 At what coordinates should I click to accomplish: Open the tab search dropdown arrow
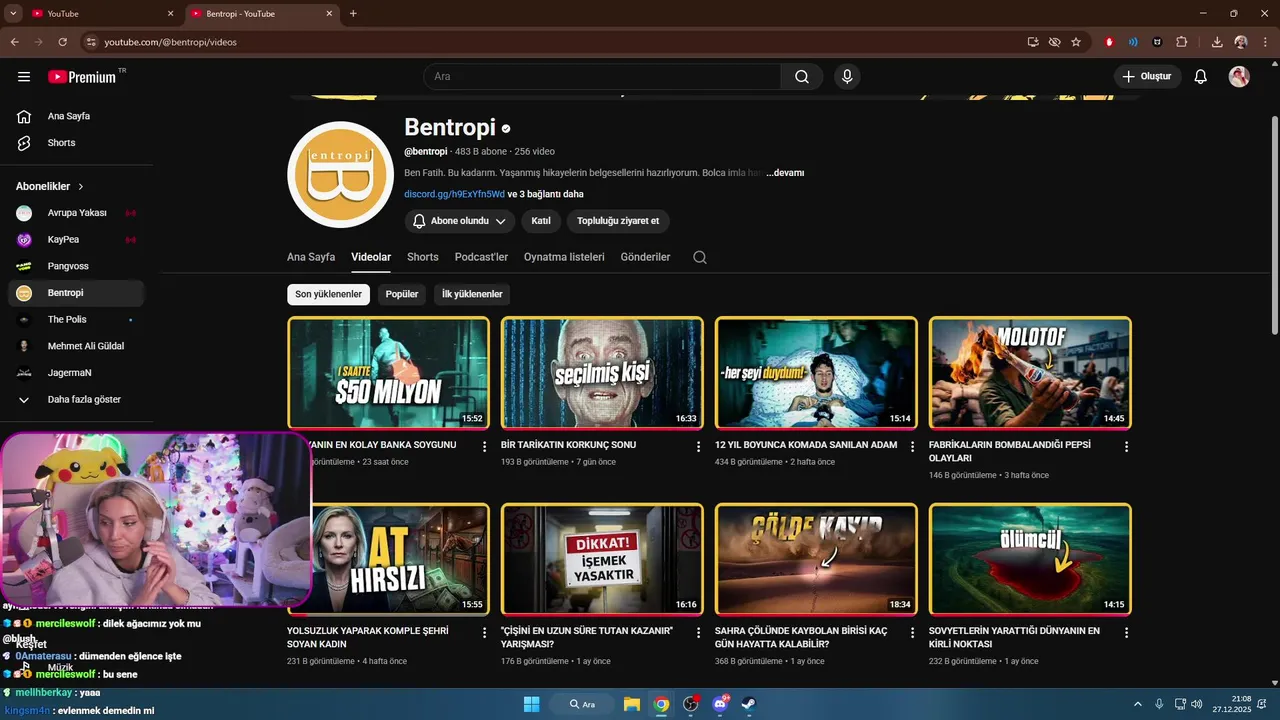pos(13,14)
